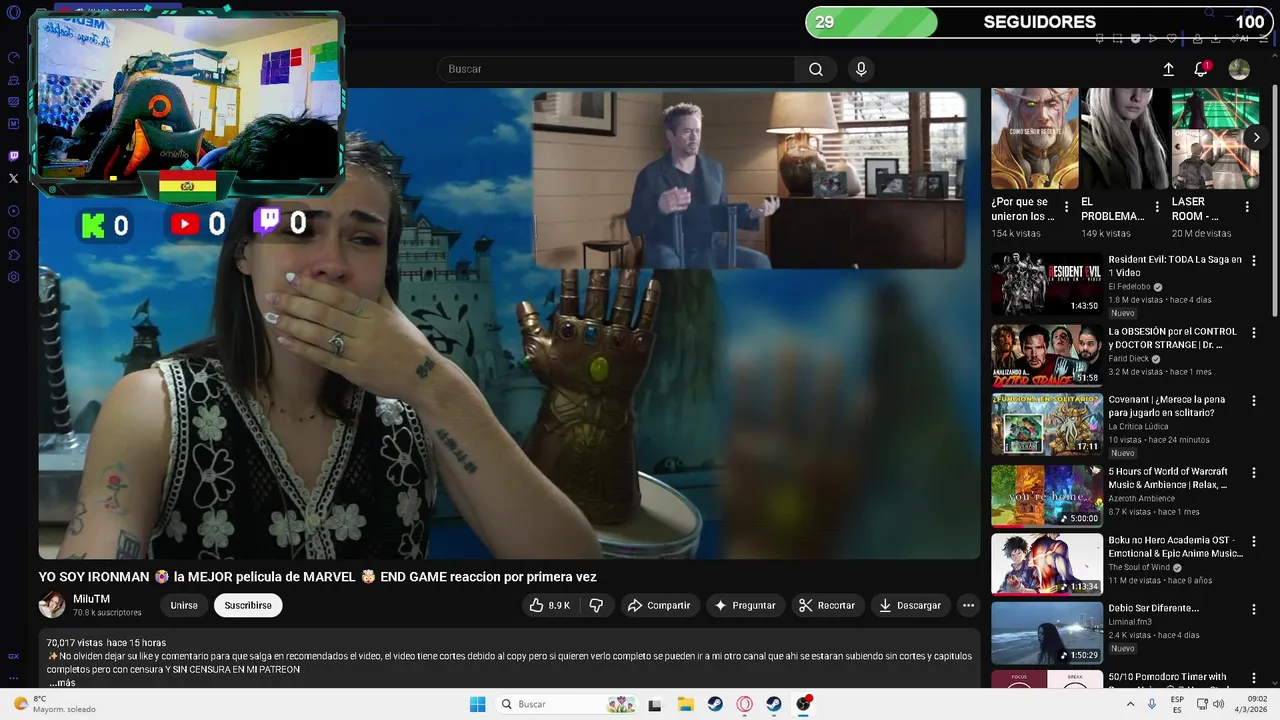Open 5 Hours of World of Warcraft thumbnail
Image resolution: width=1280 pixels, height=720 pixels.
pos(1047,495)
